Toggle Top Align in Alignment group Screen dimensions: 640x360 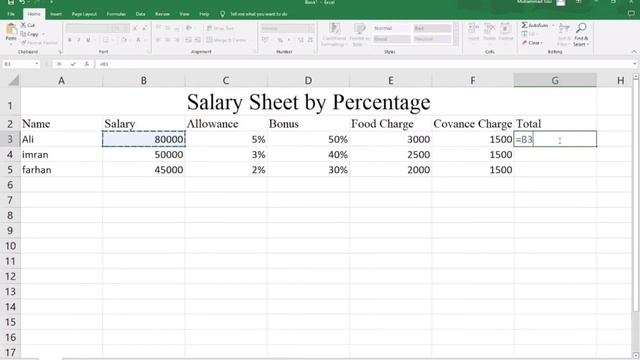pos(158,28)
